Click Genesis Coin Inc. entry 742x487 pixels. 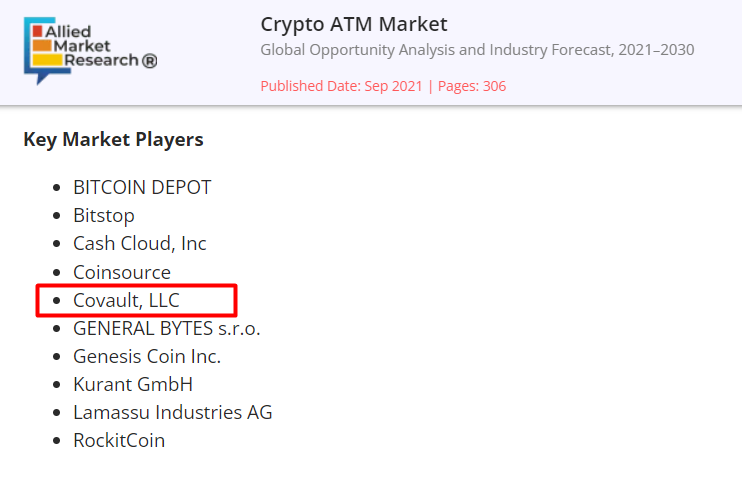coord(147,356)
